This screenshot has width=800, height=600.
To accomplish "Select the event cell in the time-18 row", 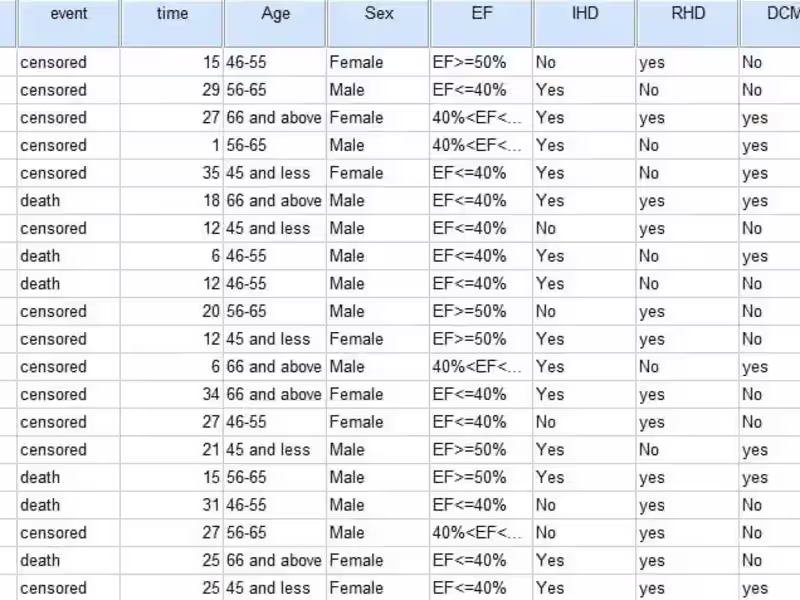I will click(x=68, y=201).
